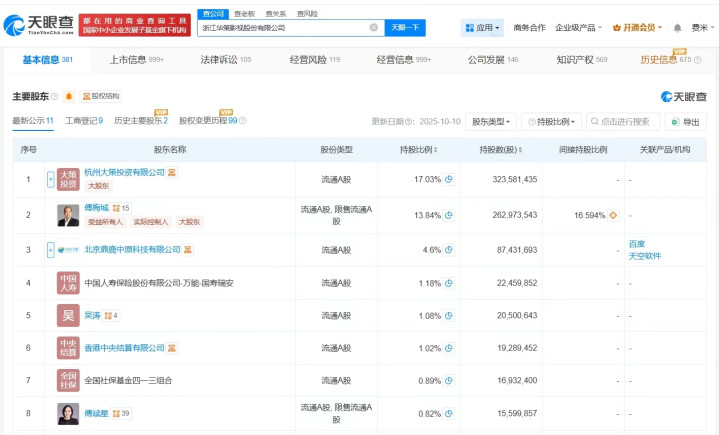Open the indirect holding icon next to 16.594%
Screen dimensions: 719x435
[x=613, y=215]
